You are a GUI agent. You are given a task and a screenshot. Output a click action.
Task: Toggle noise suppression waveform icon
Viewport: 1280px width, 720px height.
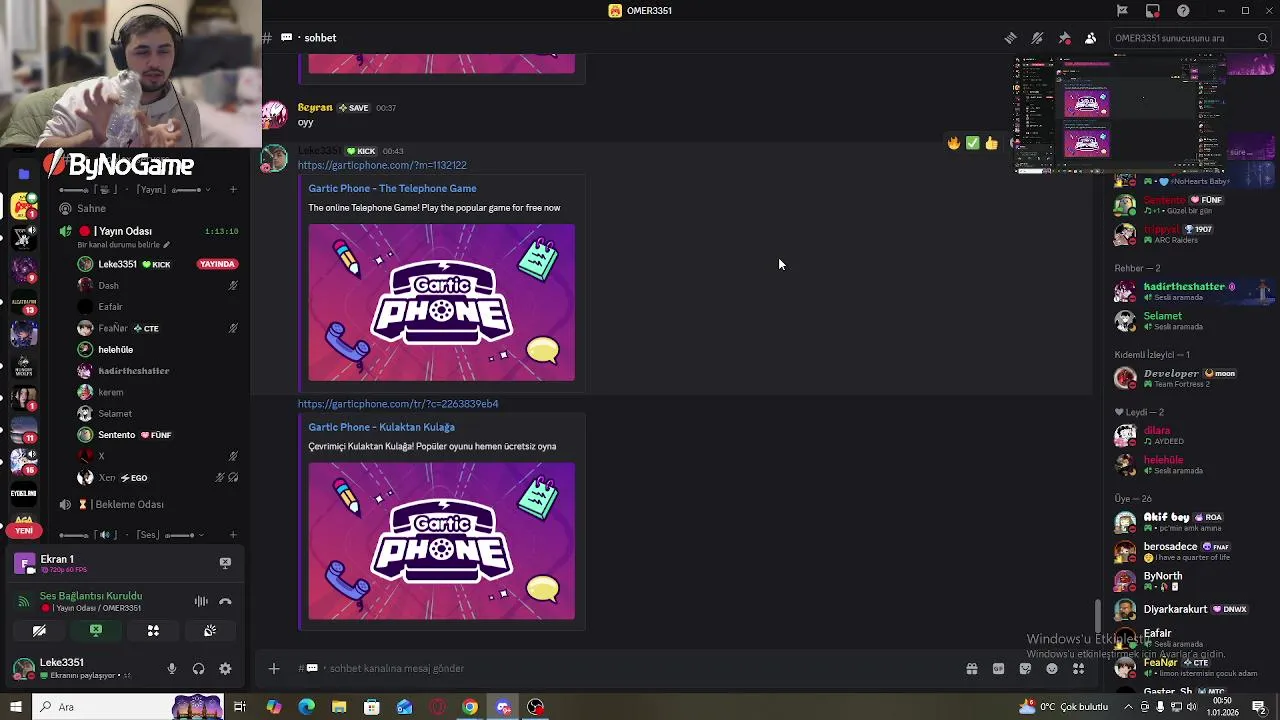[x=201, y=601]
